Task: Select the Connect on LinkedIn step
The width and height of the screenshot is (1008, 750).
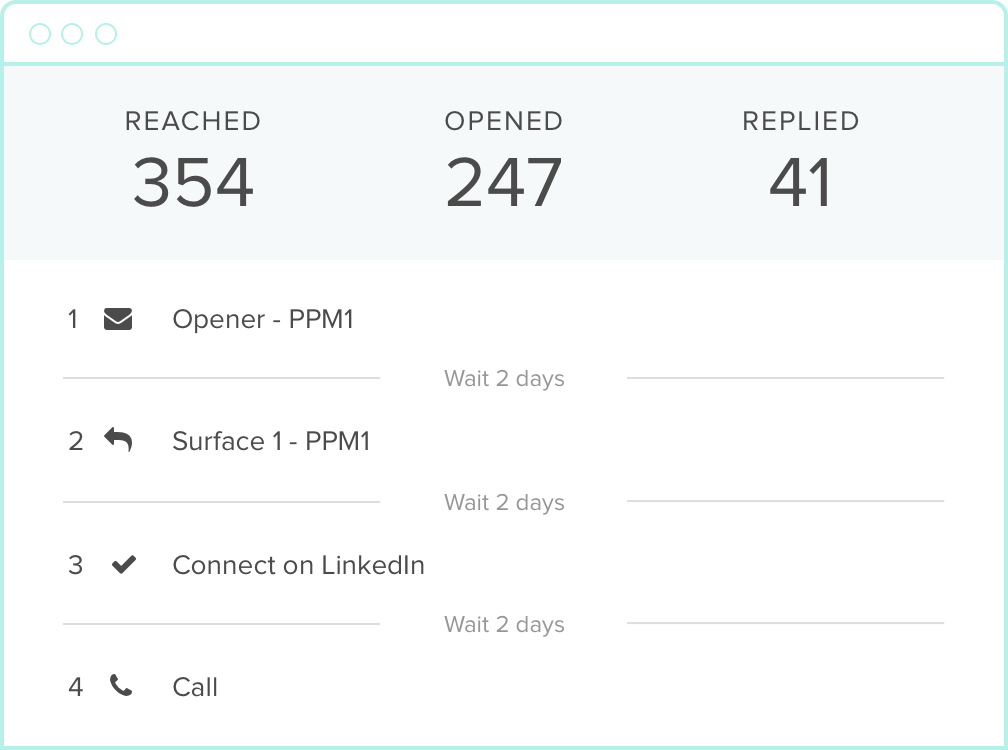Action: [298, 565]
